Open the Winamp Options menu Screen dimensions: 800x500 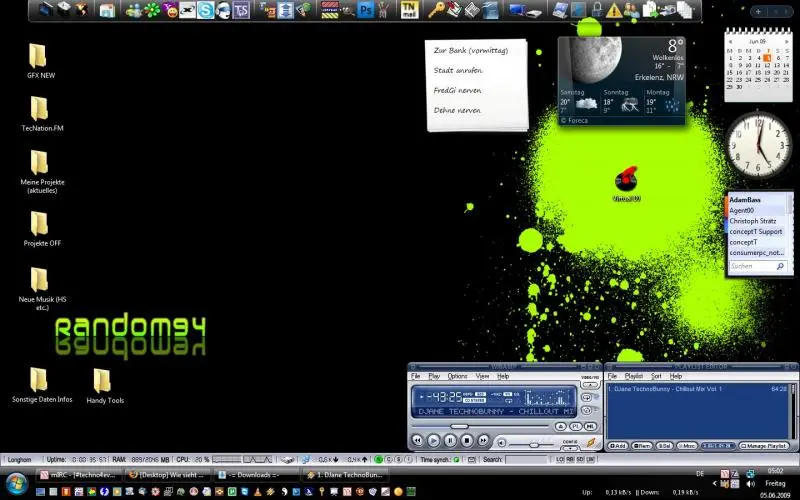click(x=457, y=376)
